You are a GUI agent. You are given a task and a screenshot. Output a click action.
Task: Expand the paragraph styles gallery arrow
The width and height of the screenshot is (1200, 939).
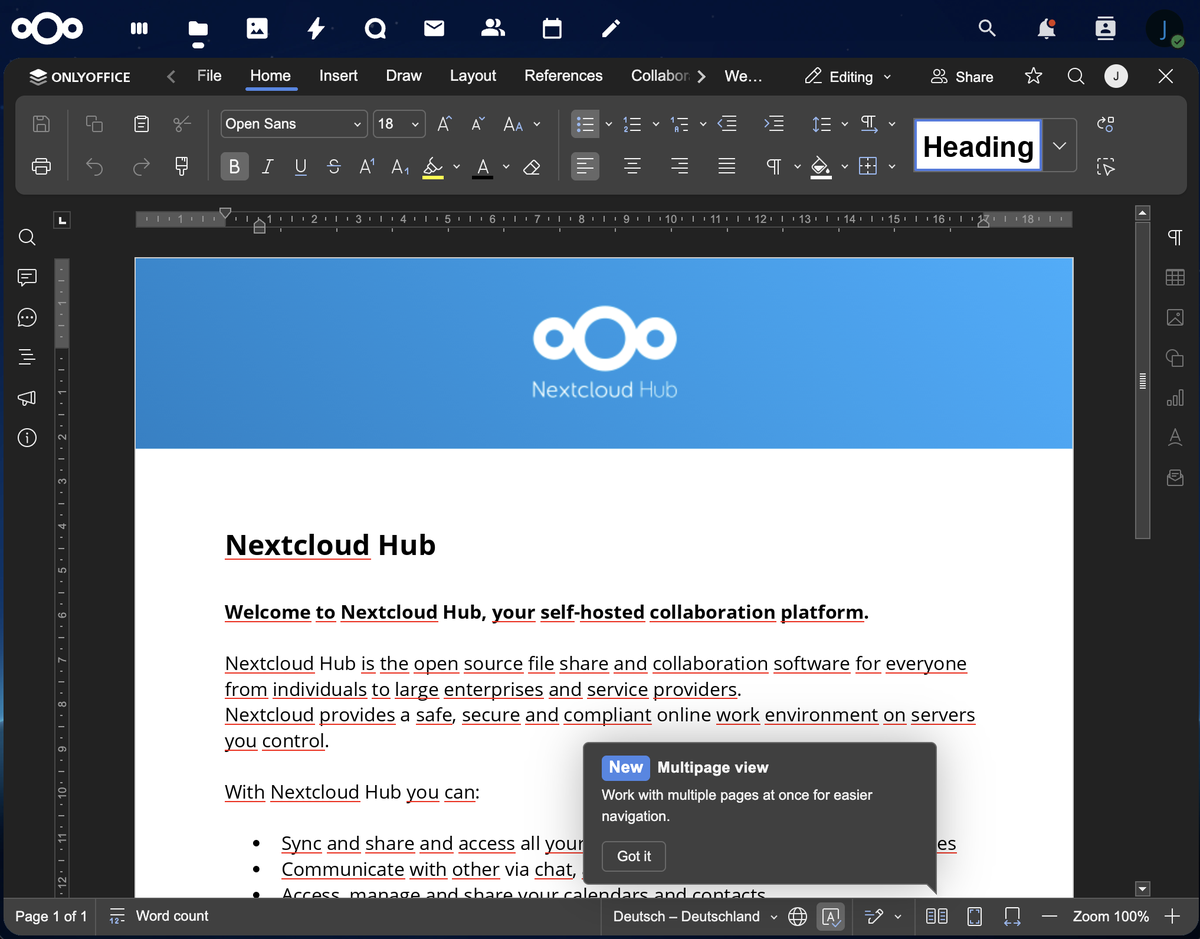1060,146
